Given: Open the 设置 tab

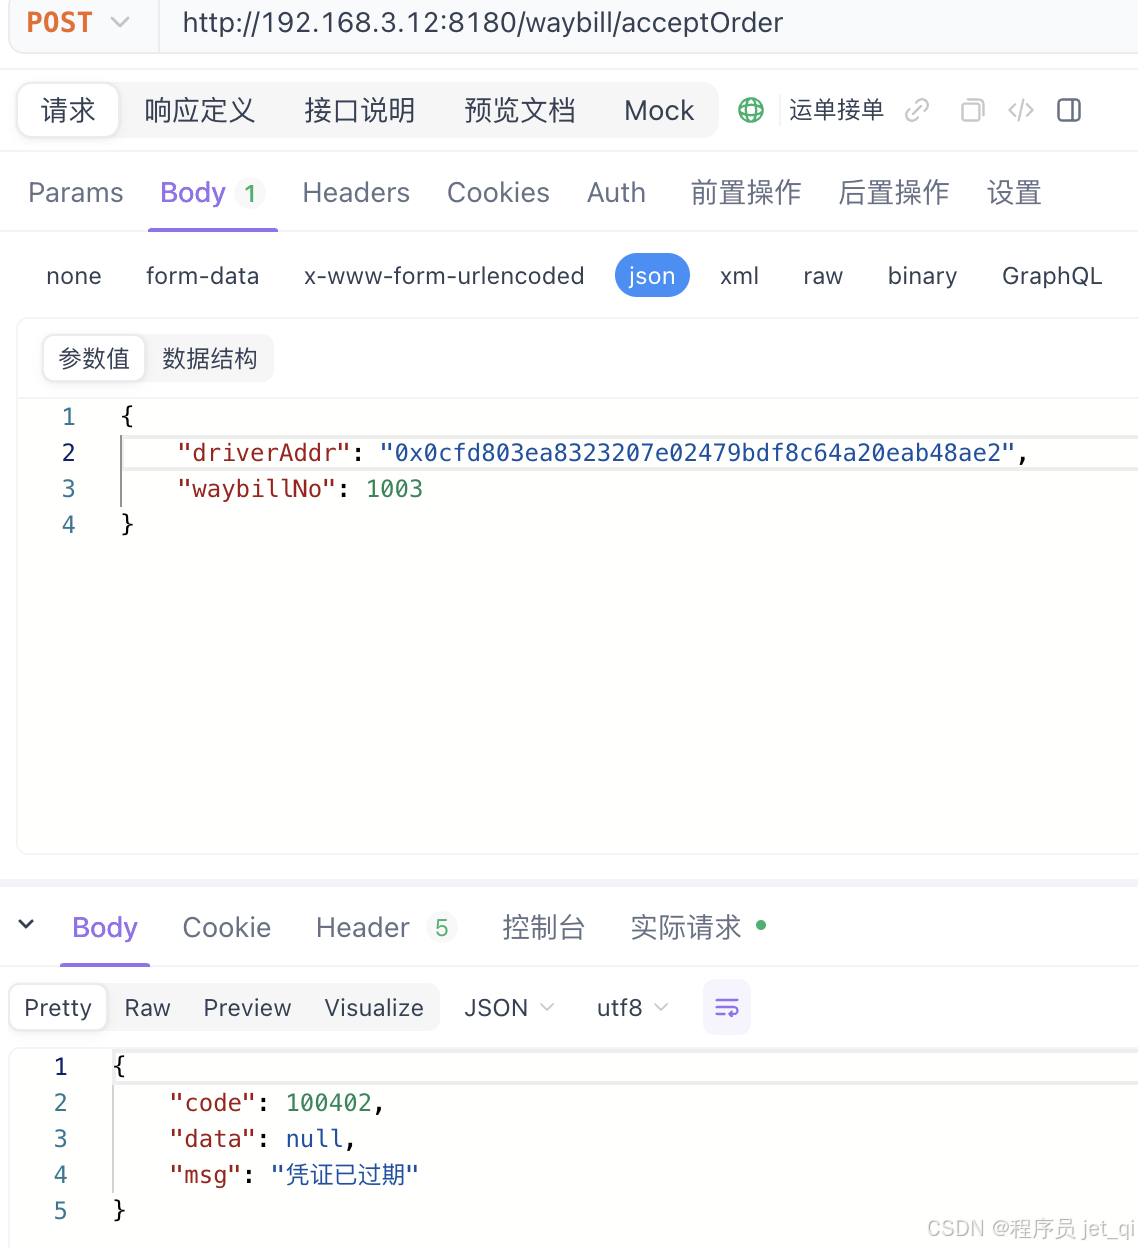Looking at the screenshot, I should coord(1014,192).
